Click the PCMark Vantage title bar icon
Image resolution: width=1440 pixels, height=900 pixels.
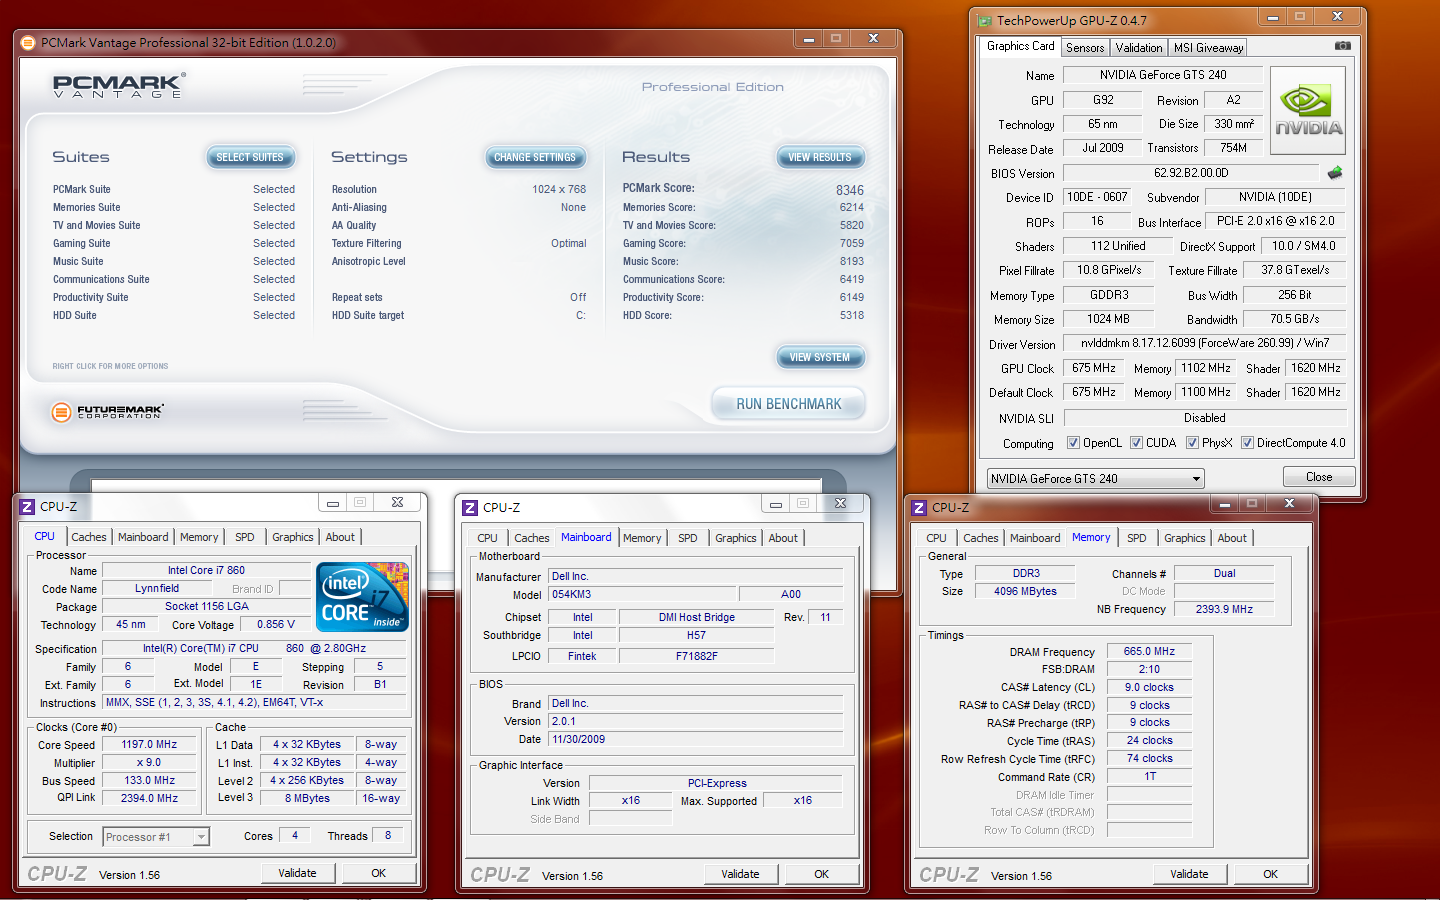coord(28,42)
